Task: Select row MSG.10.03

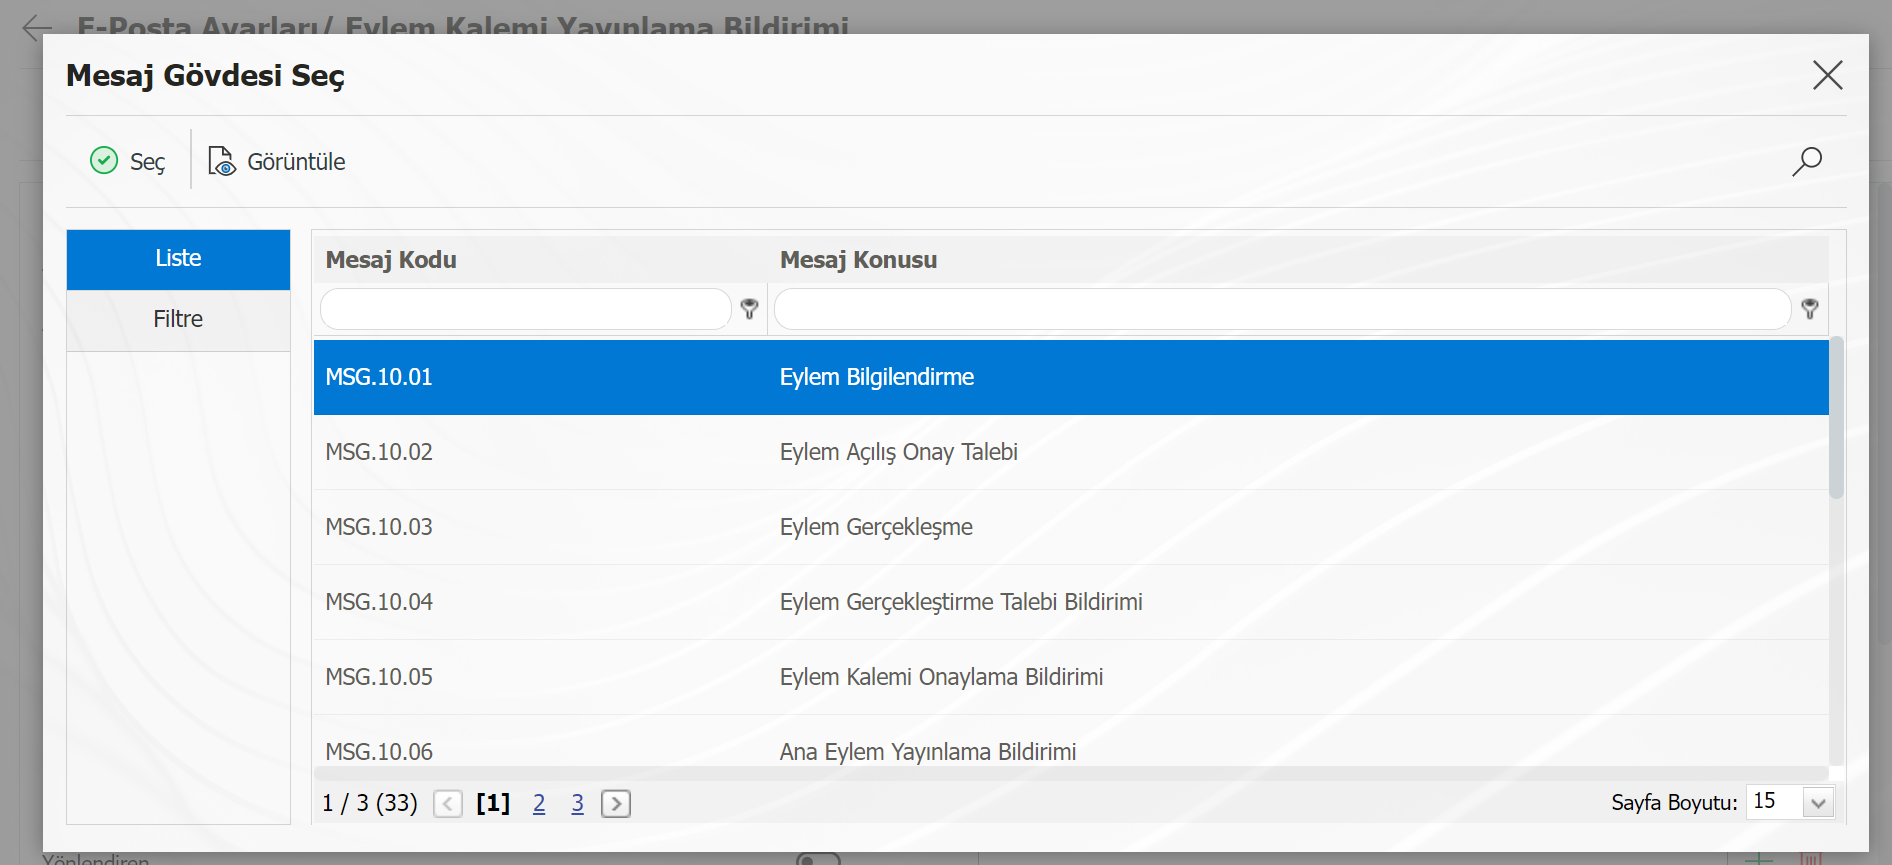Action: point(1071,527)
